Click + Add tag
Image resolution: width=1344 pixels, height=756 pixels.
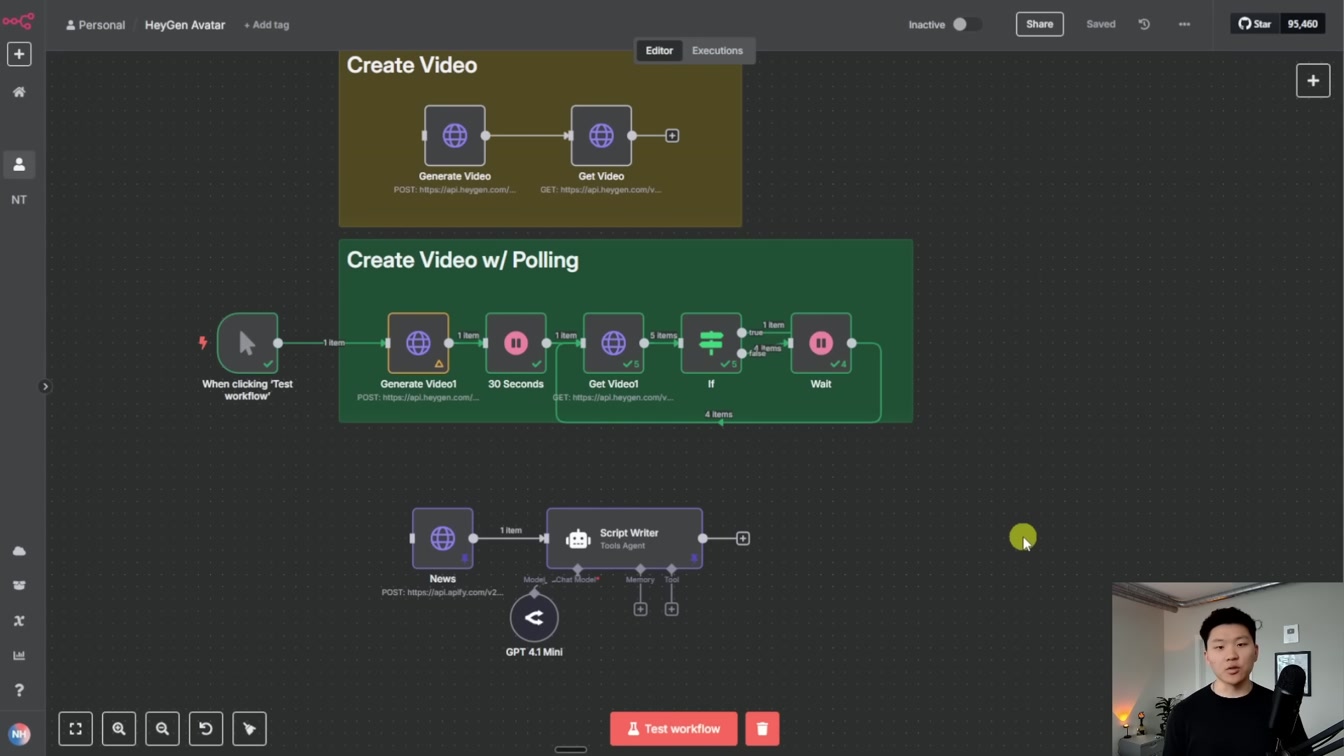coord(266,25)
